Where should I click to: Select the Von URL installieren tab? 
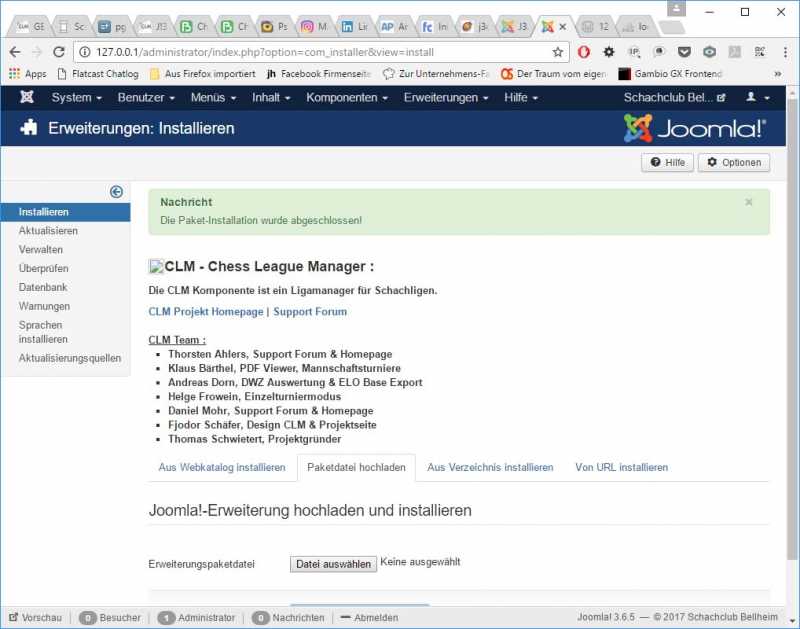tap(621, 467)
